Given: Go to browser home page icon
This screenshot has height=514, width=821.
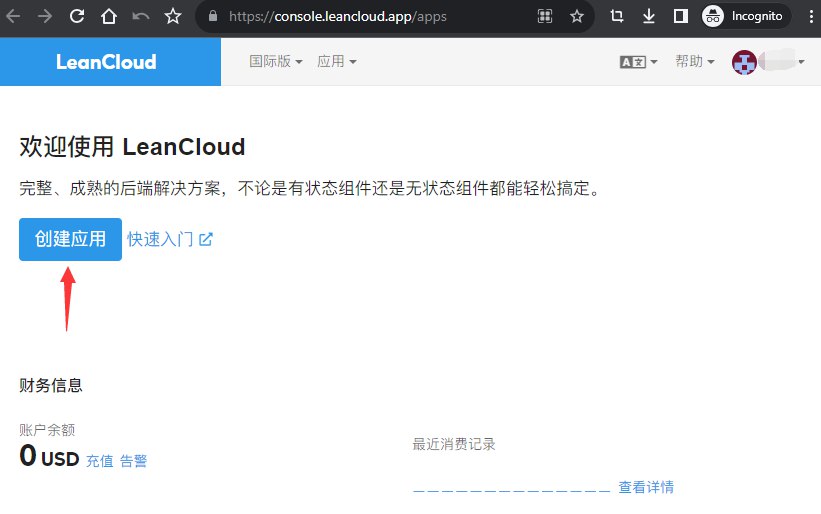Looking at the screenshot, I should click(x=109, y=16).
